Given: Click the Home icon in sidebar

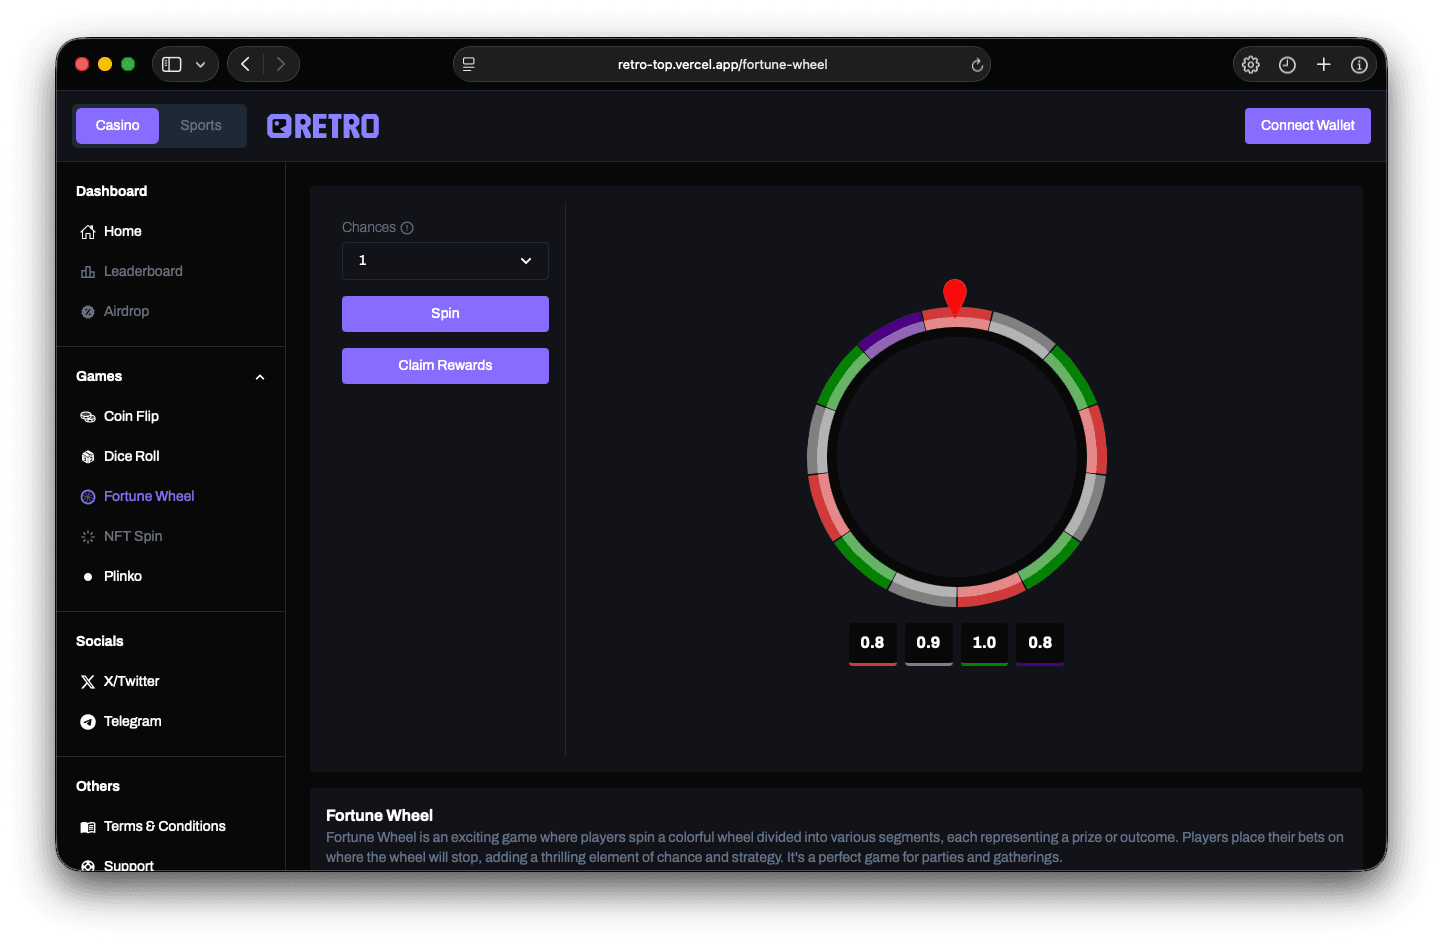Looking at the screenshot, I should click(x=88, y=232).
